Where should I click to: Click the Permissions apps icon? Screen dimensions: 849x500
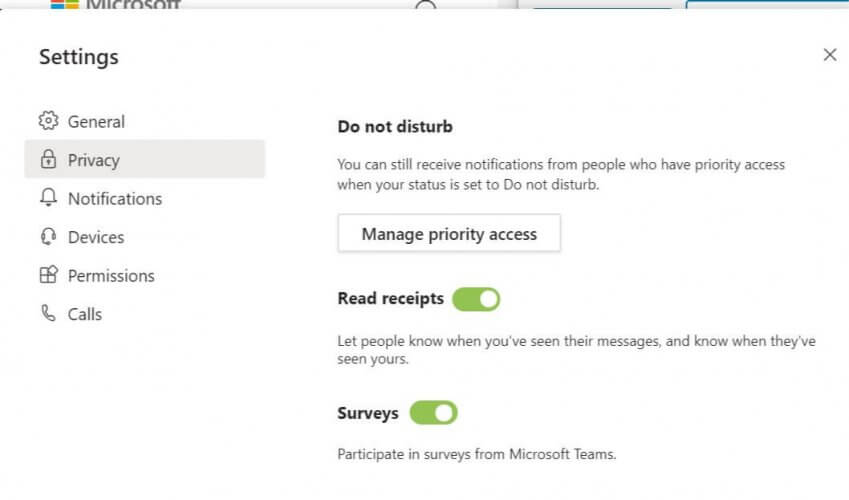coord(48,275)
